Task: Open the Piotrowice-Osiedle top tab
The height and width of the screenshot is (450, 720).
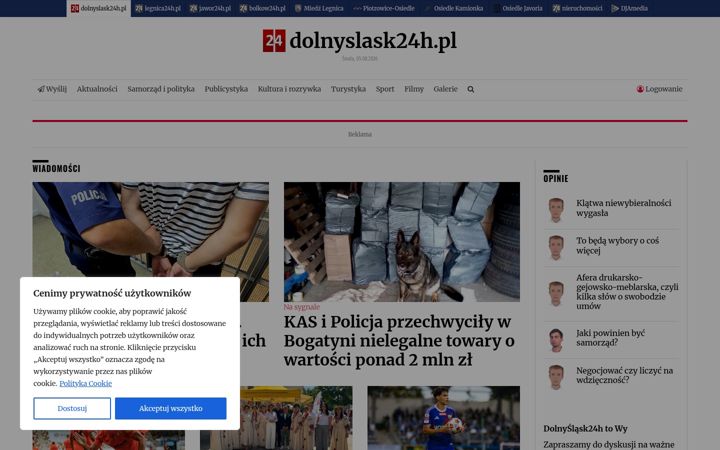Action: point(384,8)
